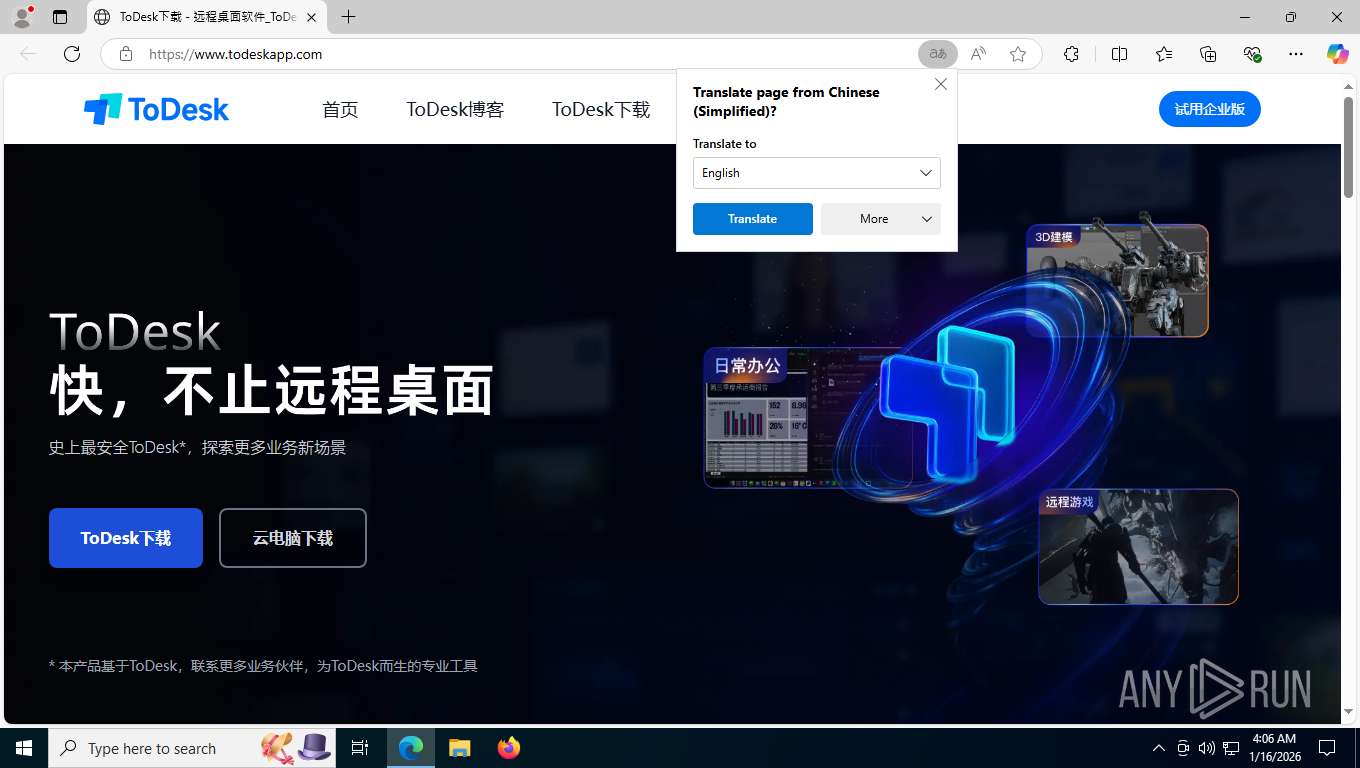Open the Favorites list icon
Viewport: 1360px width, 768px height.
[1164, 54]
